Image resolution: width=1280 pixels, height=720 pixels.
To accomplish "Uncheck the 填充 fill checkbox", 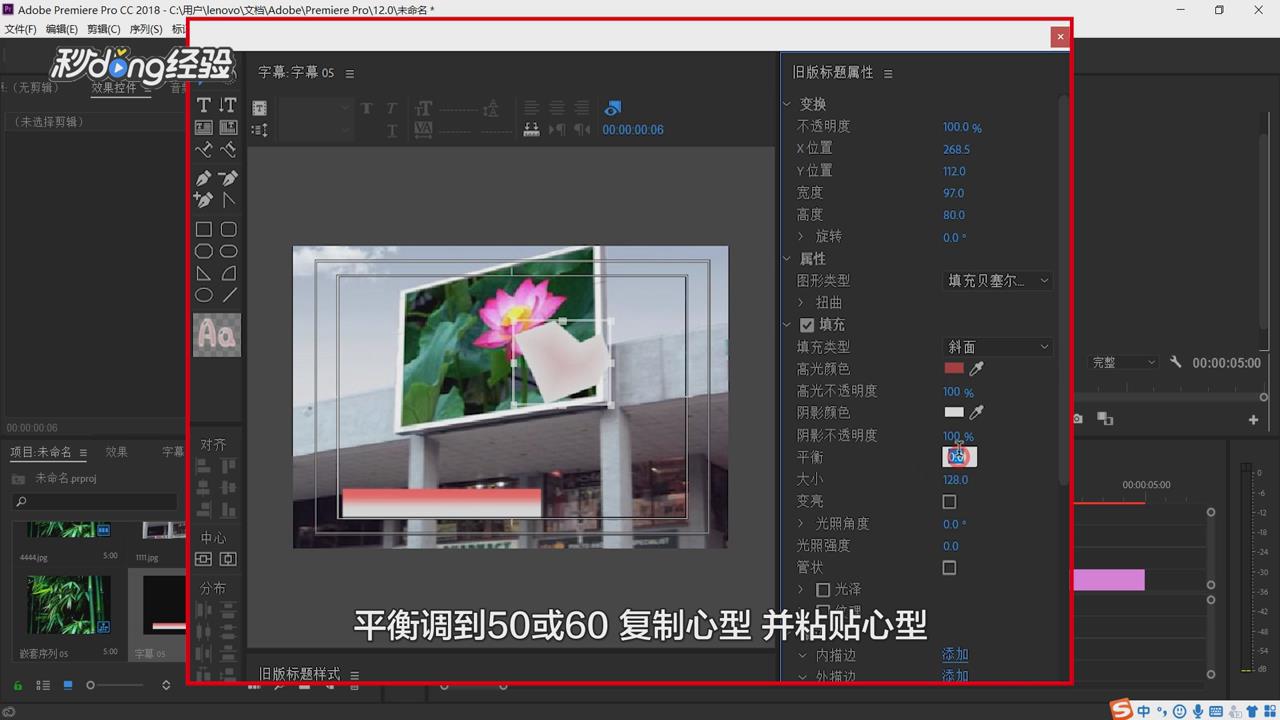I will (x=807, y=325).
